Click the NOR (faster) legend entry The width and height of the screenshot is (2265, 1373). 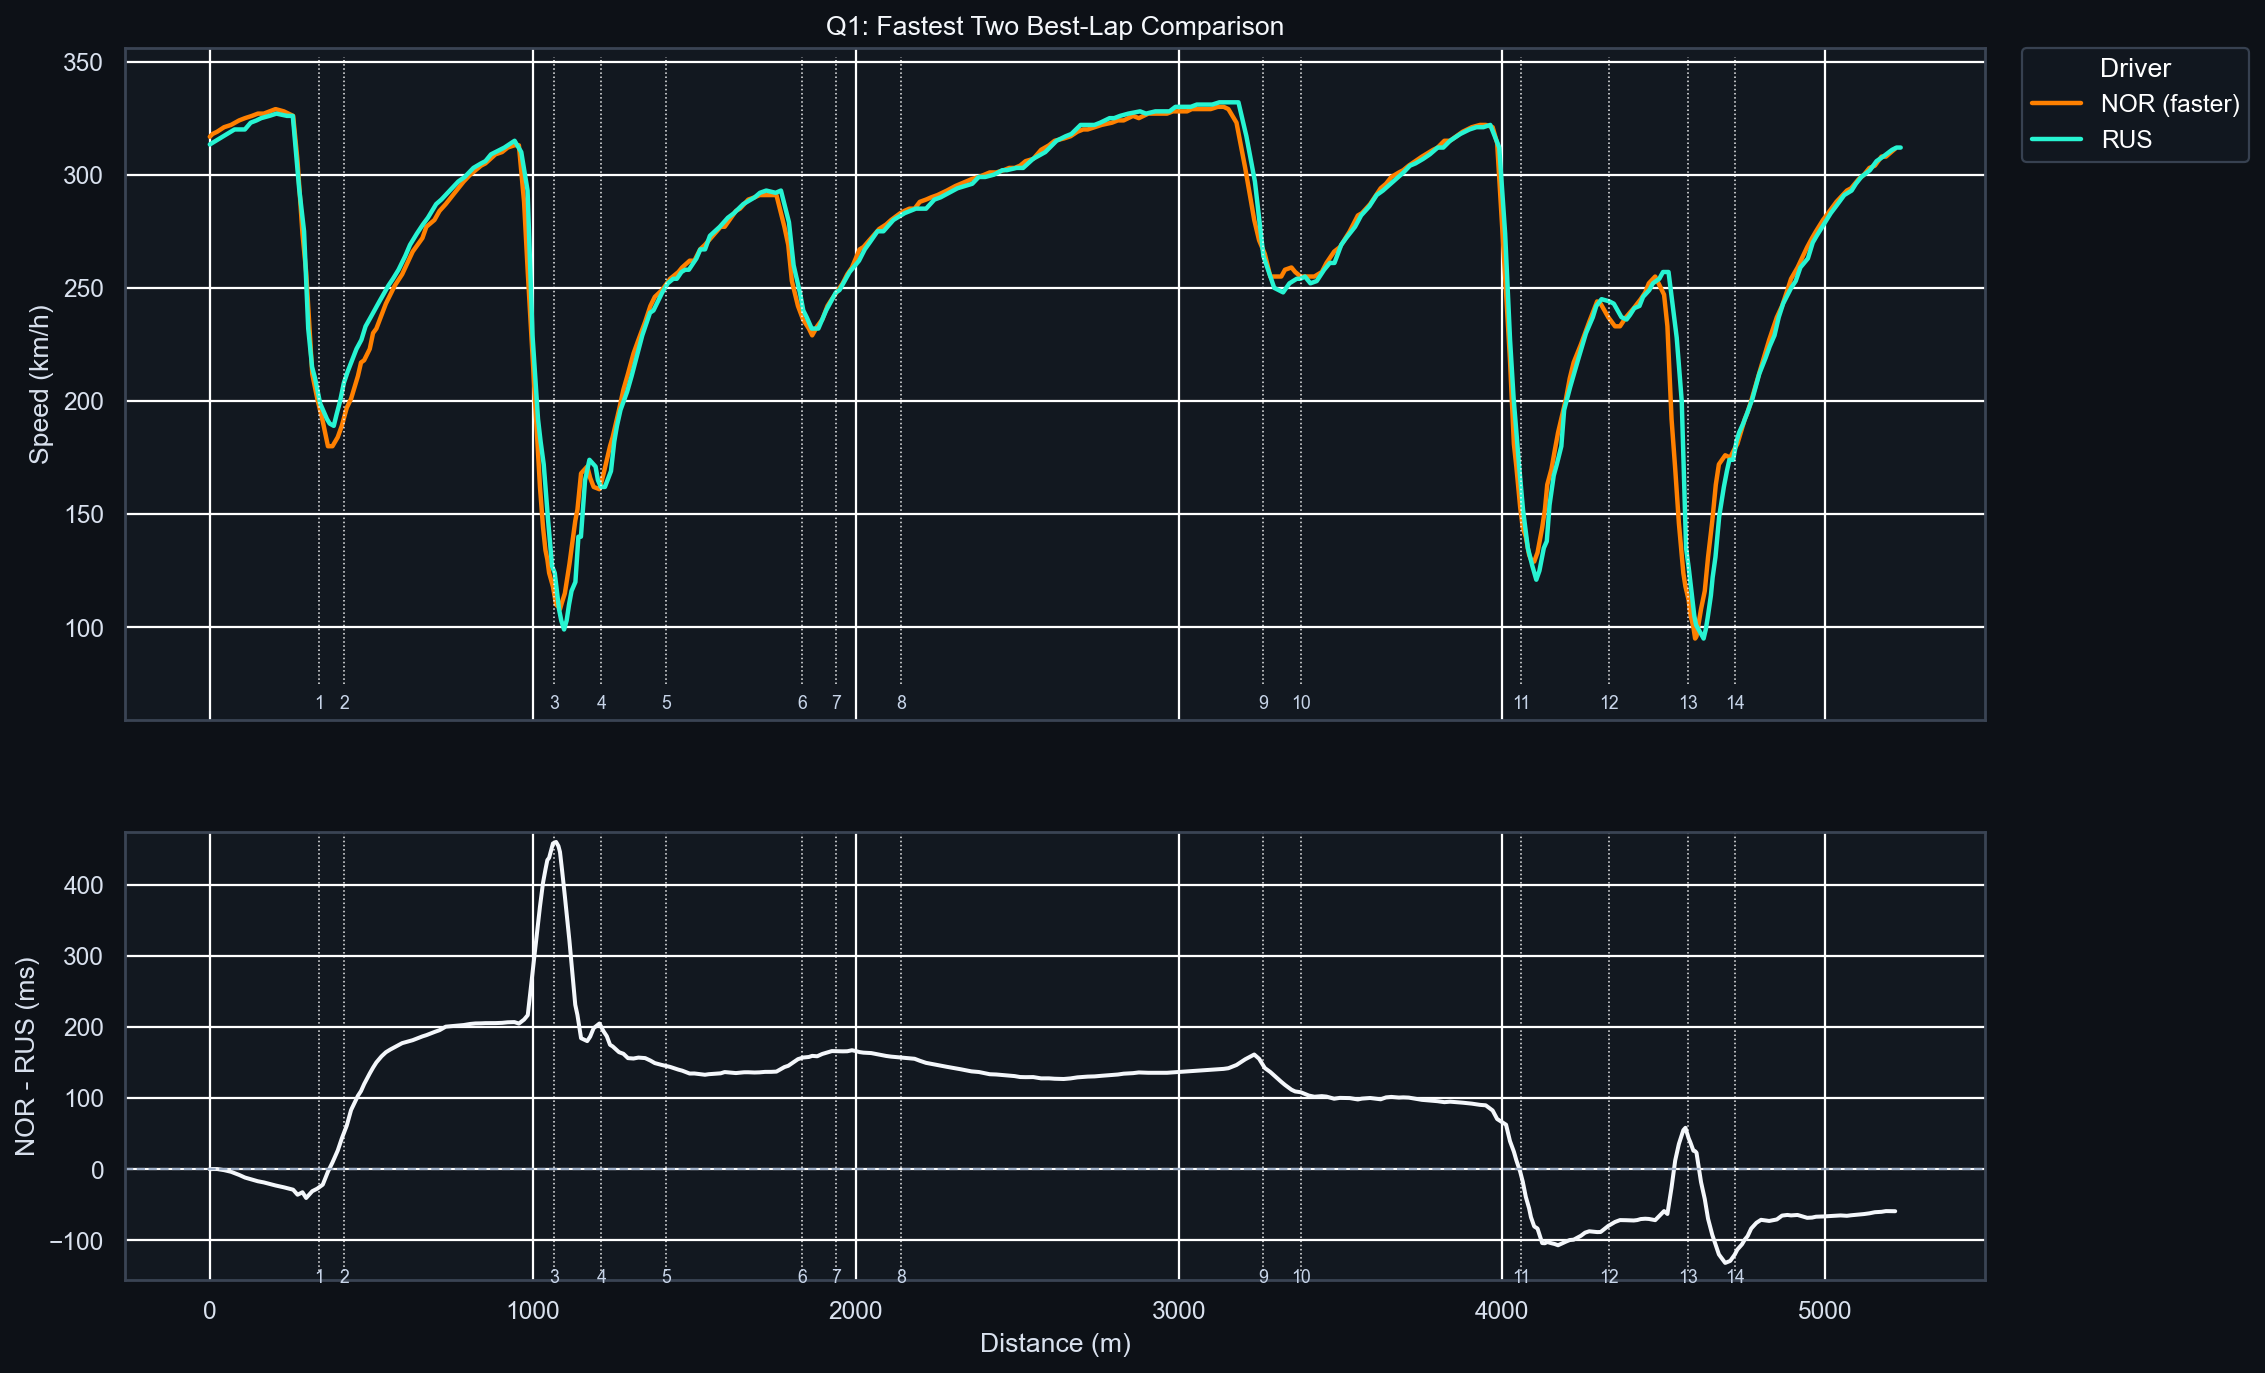coord(2169,104)
